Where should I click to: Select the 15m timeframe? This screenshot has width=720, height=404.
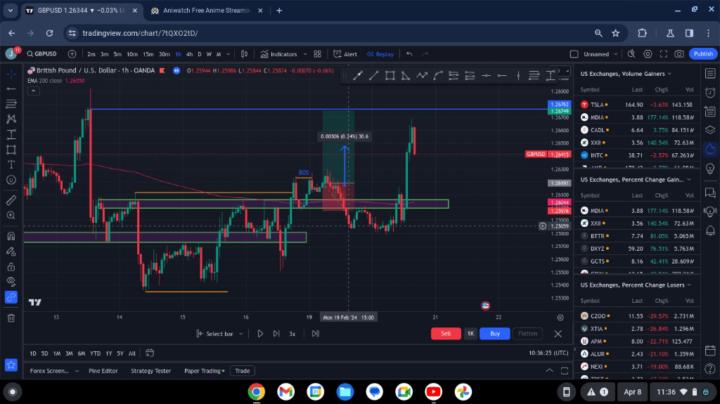(148, 54)
